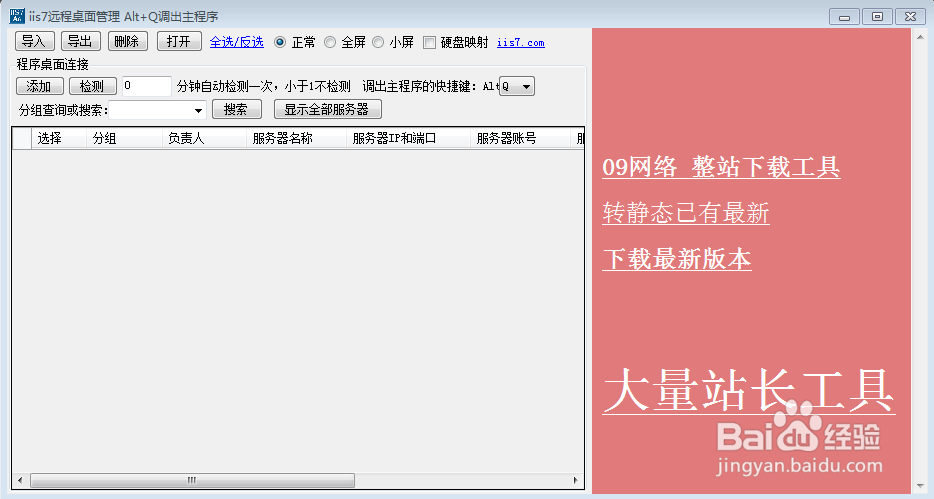Viewport: 934px width, 499px height.
Task: Click the 服务器IP和端口 column header
Action: (408, 138)
